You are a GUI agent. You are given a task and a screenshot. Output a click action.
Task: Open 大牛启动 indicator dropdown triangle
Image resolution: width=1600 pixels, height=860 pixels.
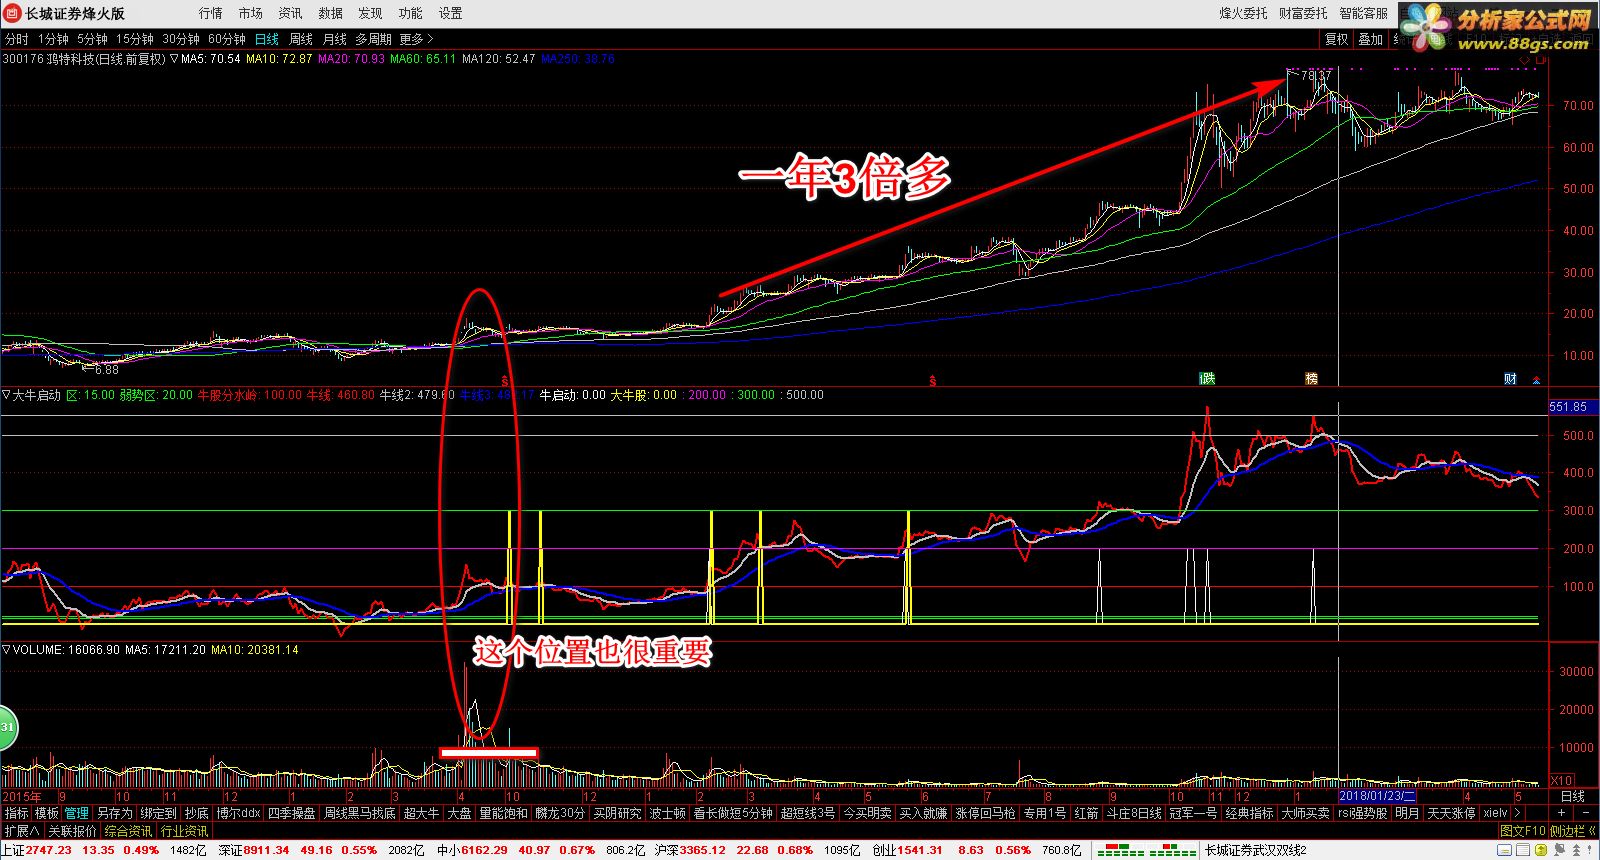tap(6, 395)
